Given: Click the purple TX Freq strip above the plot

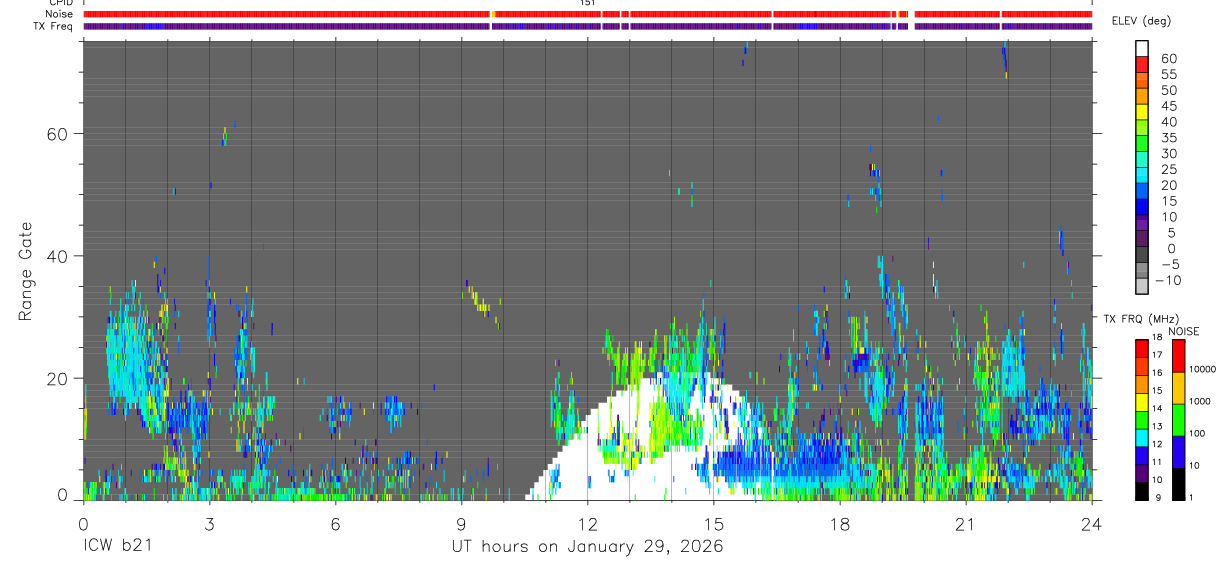Looking at the screenshot, I should tap(587, 26).
